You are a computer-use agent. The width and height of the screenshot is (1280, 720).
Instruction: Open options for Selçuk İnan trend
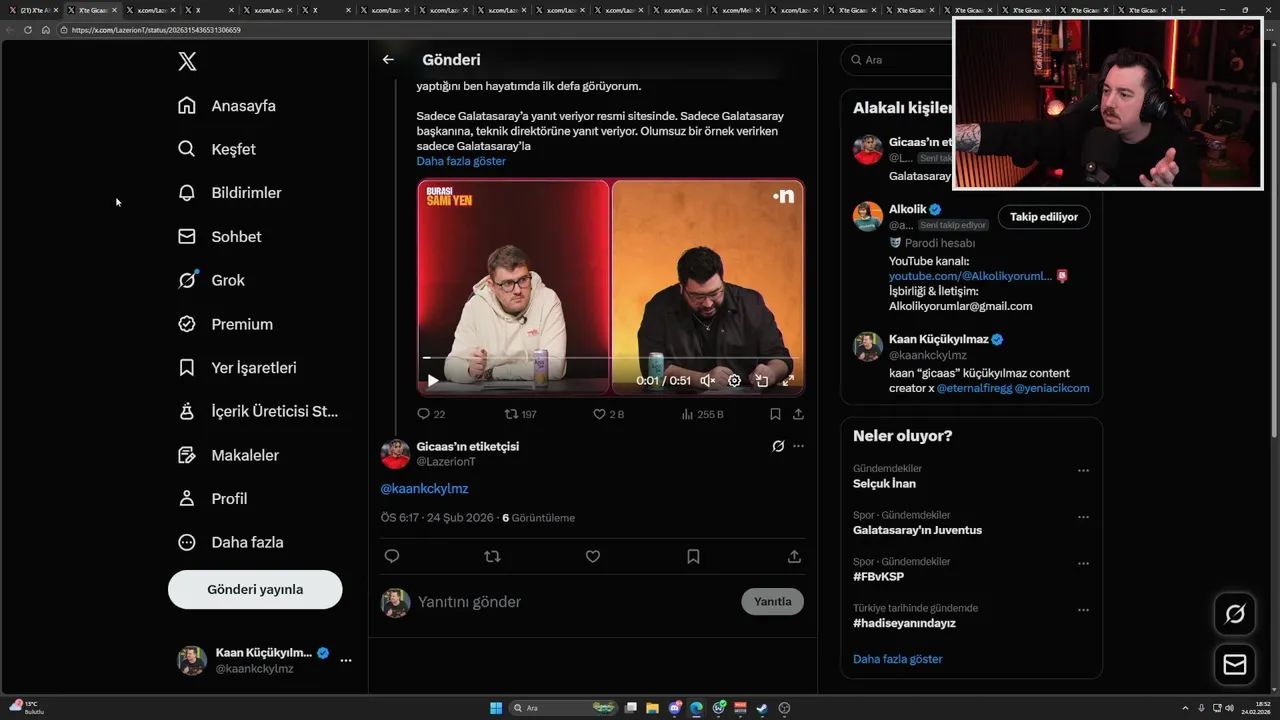click(1083, 471)
